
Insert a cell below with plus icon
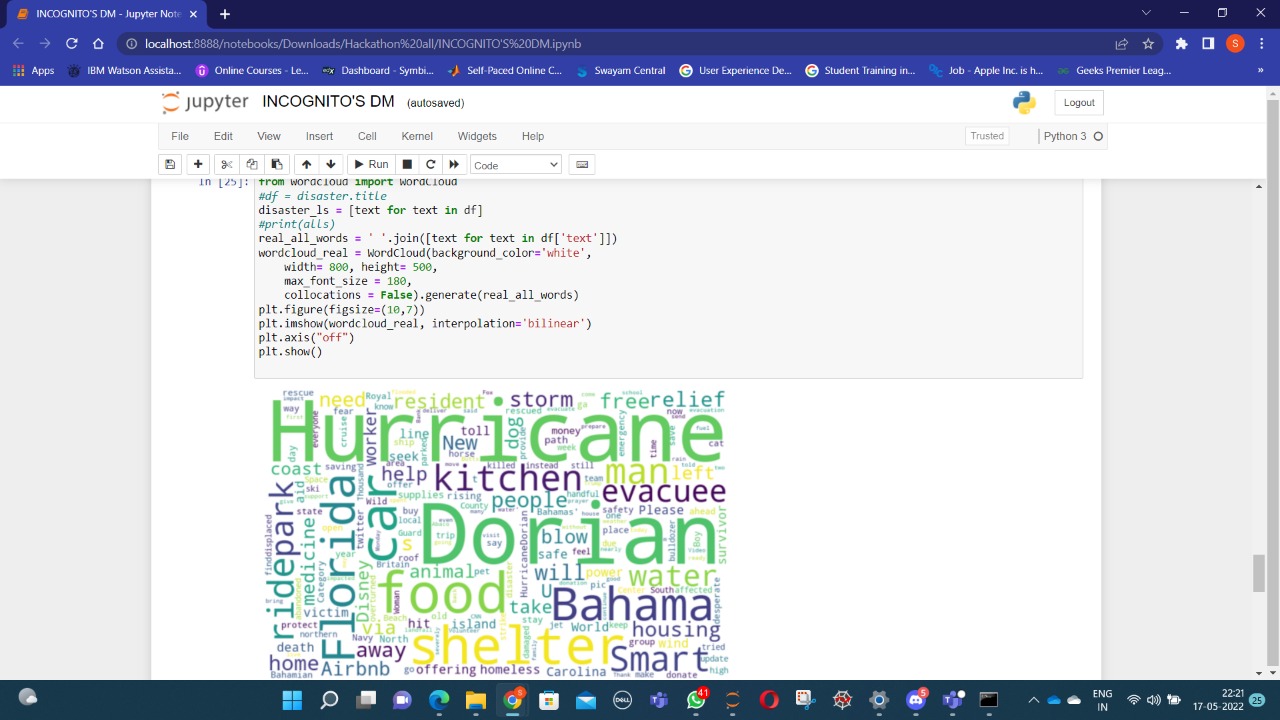pyautogui.click(x=198, y=164)
